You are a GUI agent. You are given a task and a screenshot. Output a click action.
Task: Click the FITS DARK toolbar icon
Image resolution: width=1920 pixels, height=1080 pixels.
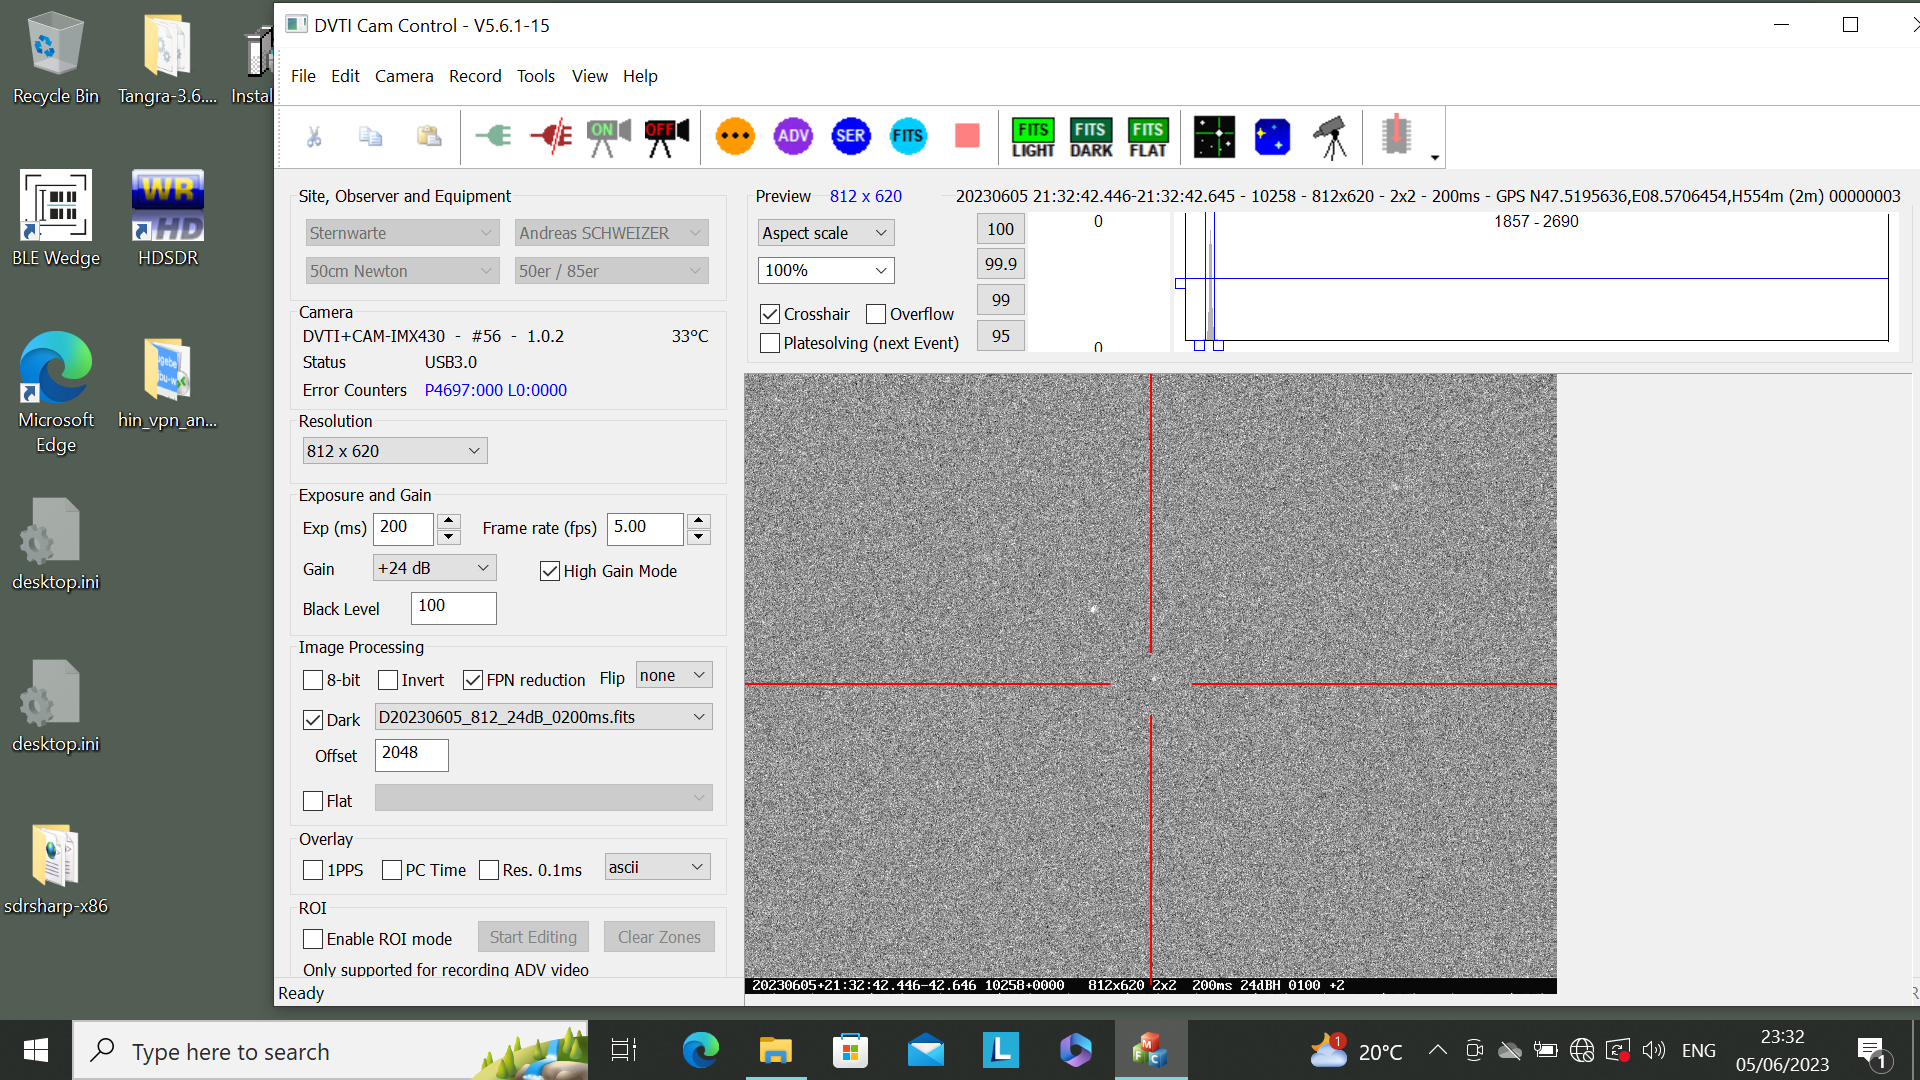point(1090,138)
